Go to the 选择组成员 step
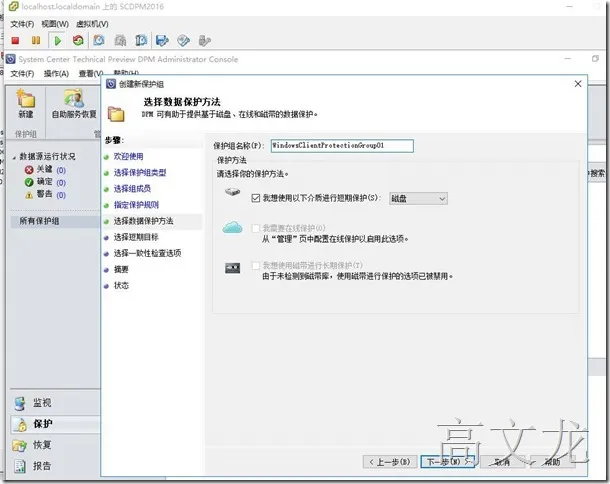The image size is (610, 484). pyautogui.click(x=132, y=189)
